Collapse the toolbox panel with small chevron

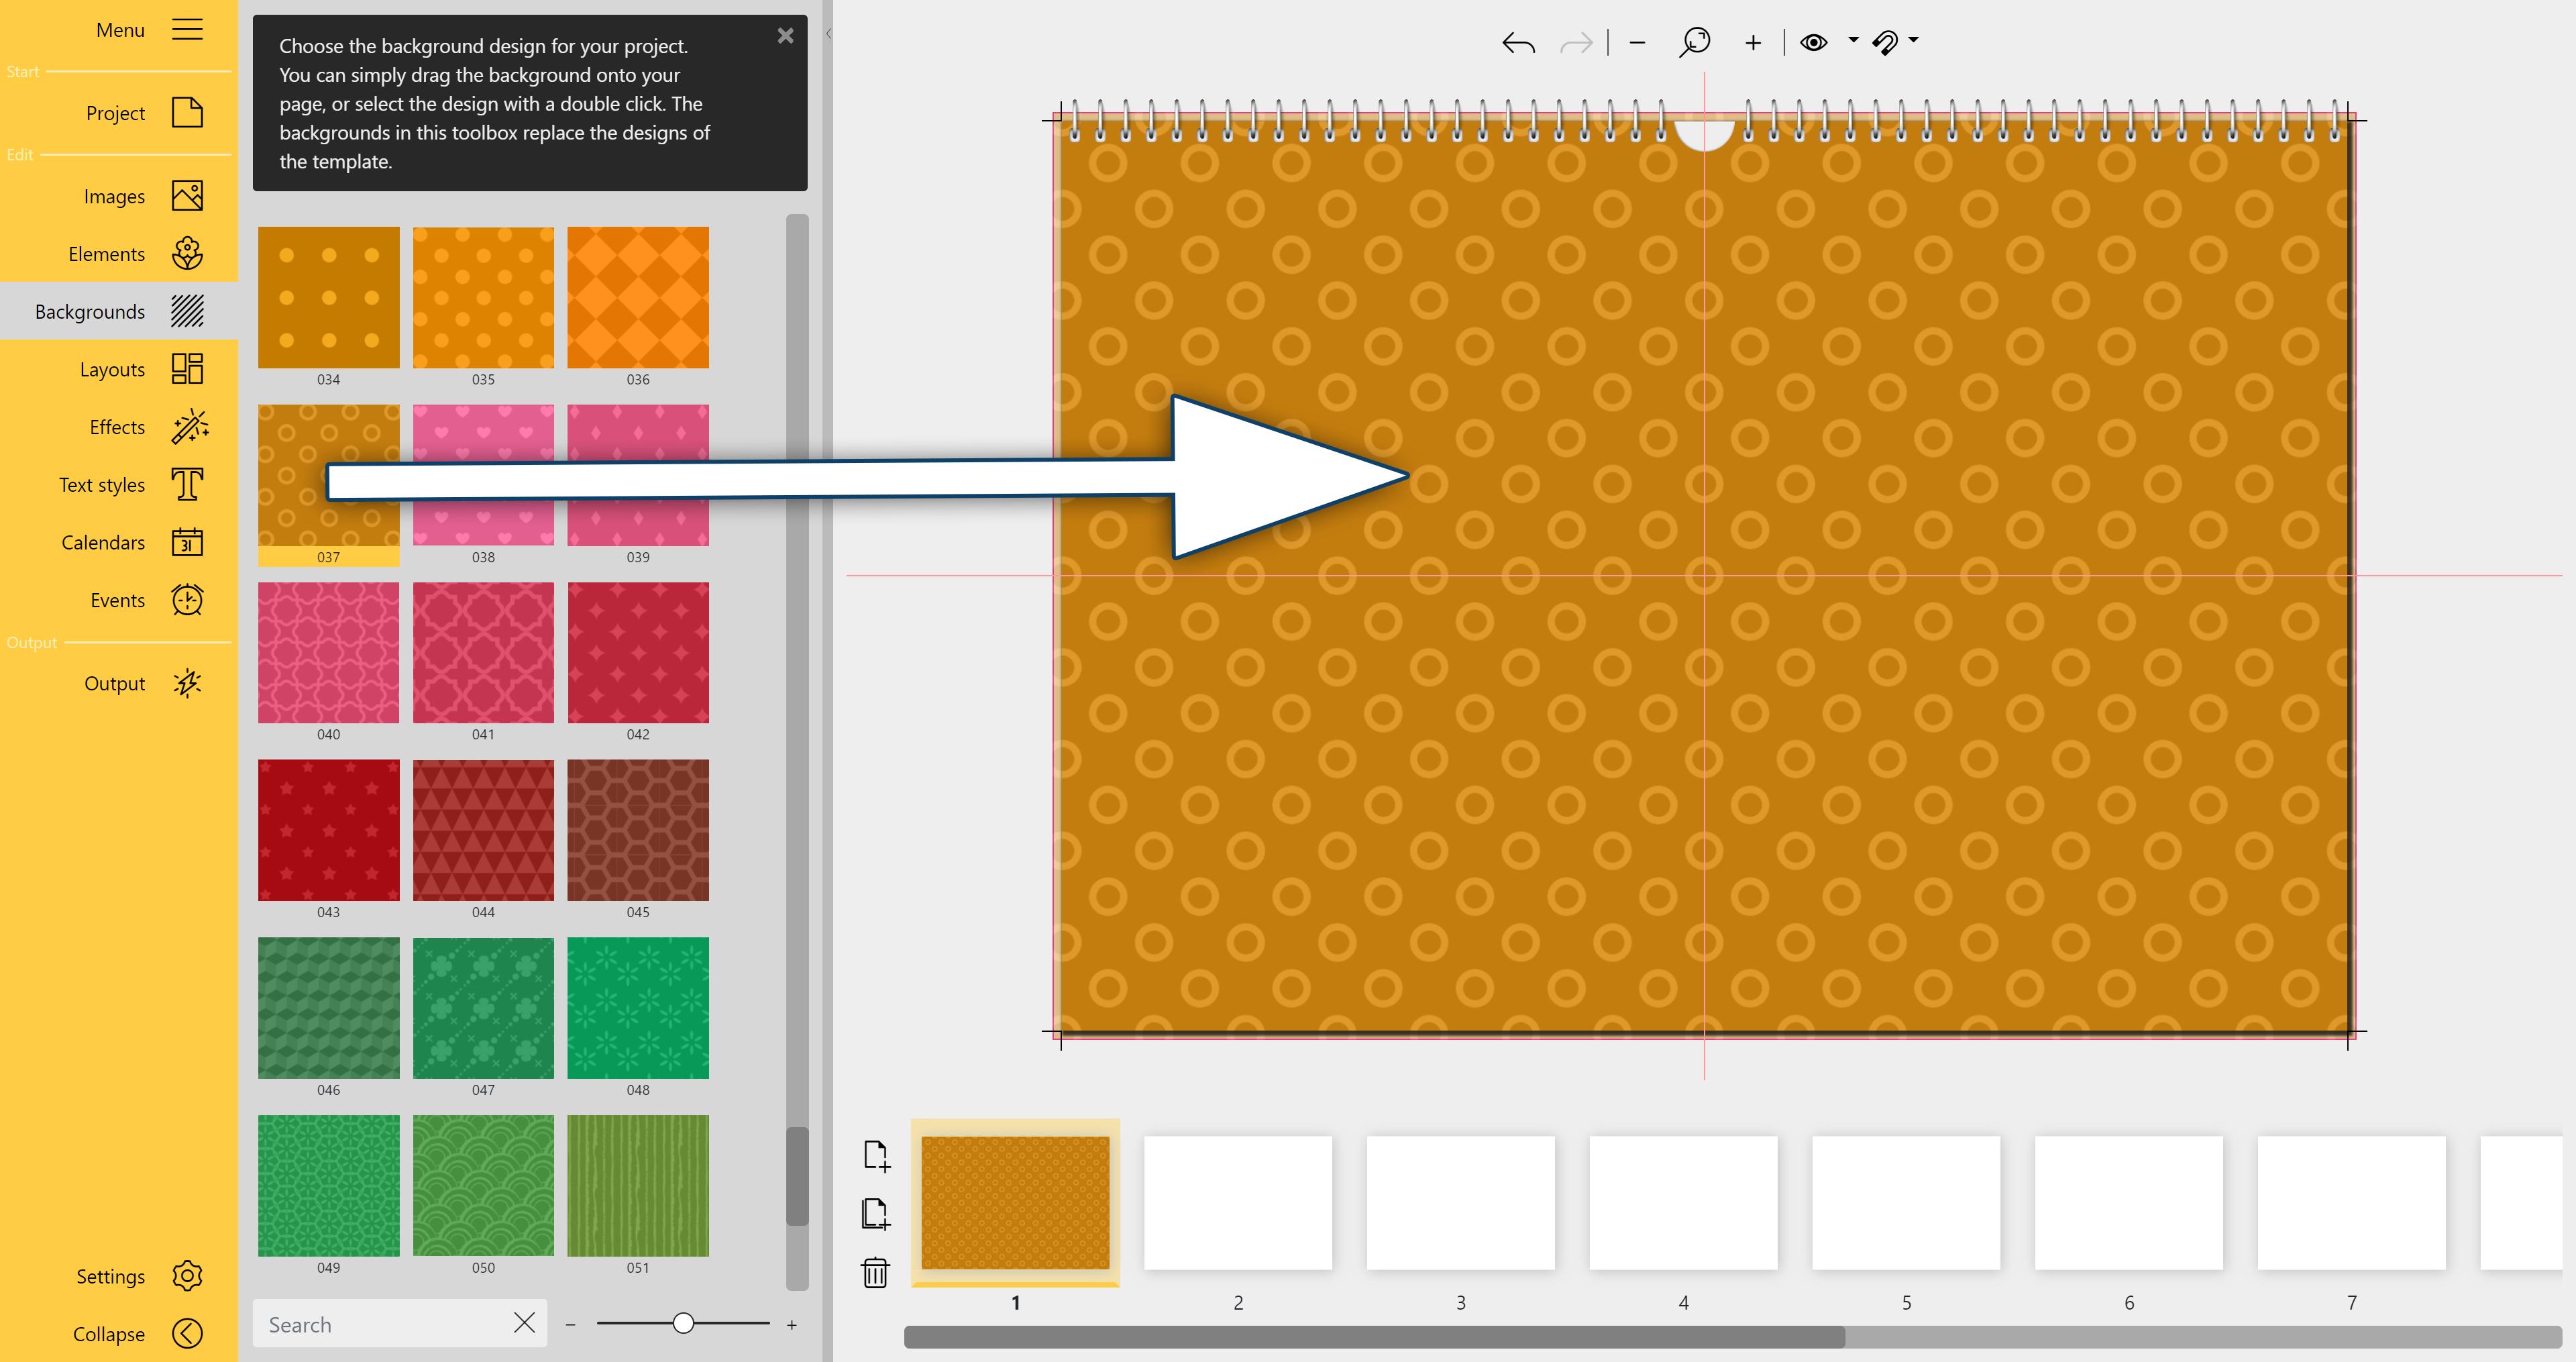pyautogui.click(x=828, y=34)
